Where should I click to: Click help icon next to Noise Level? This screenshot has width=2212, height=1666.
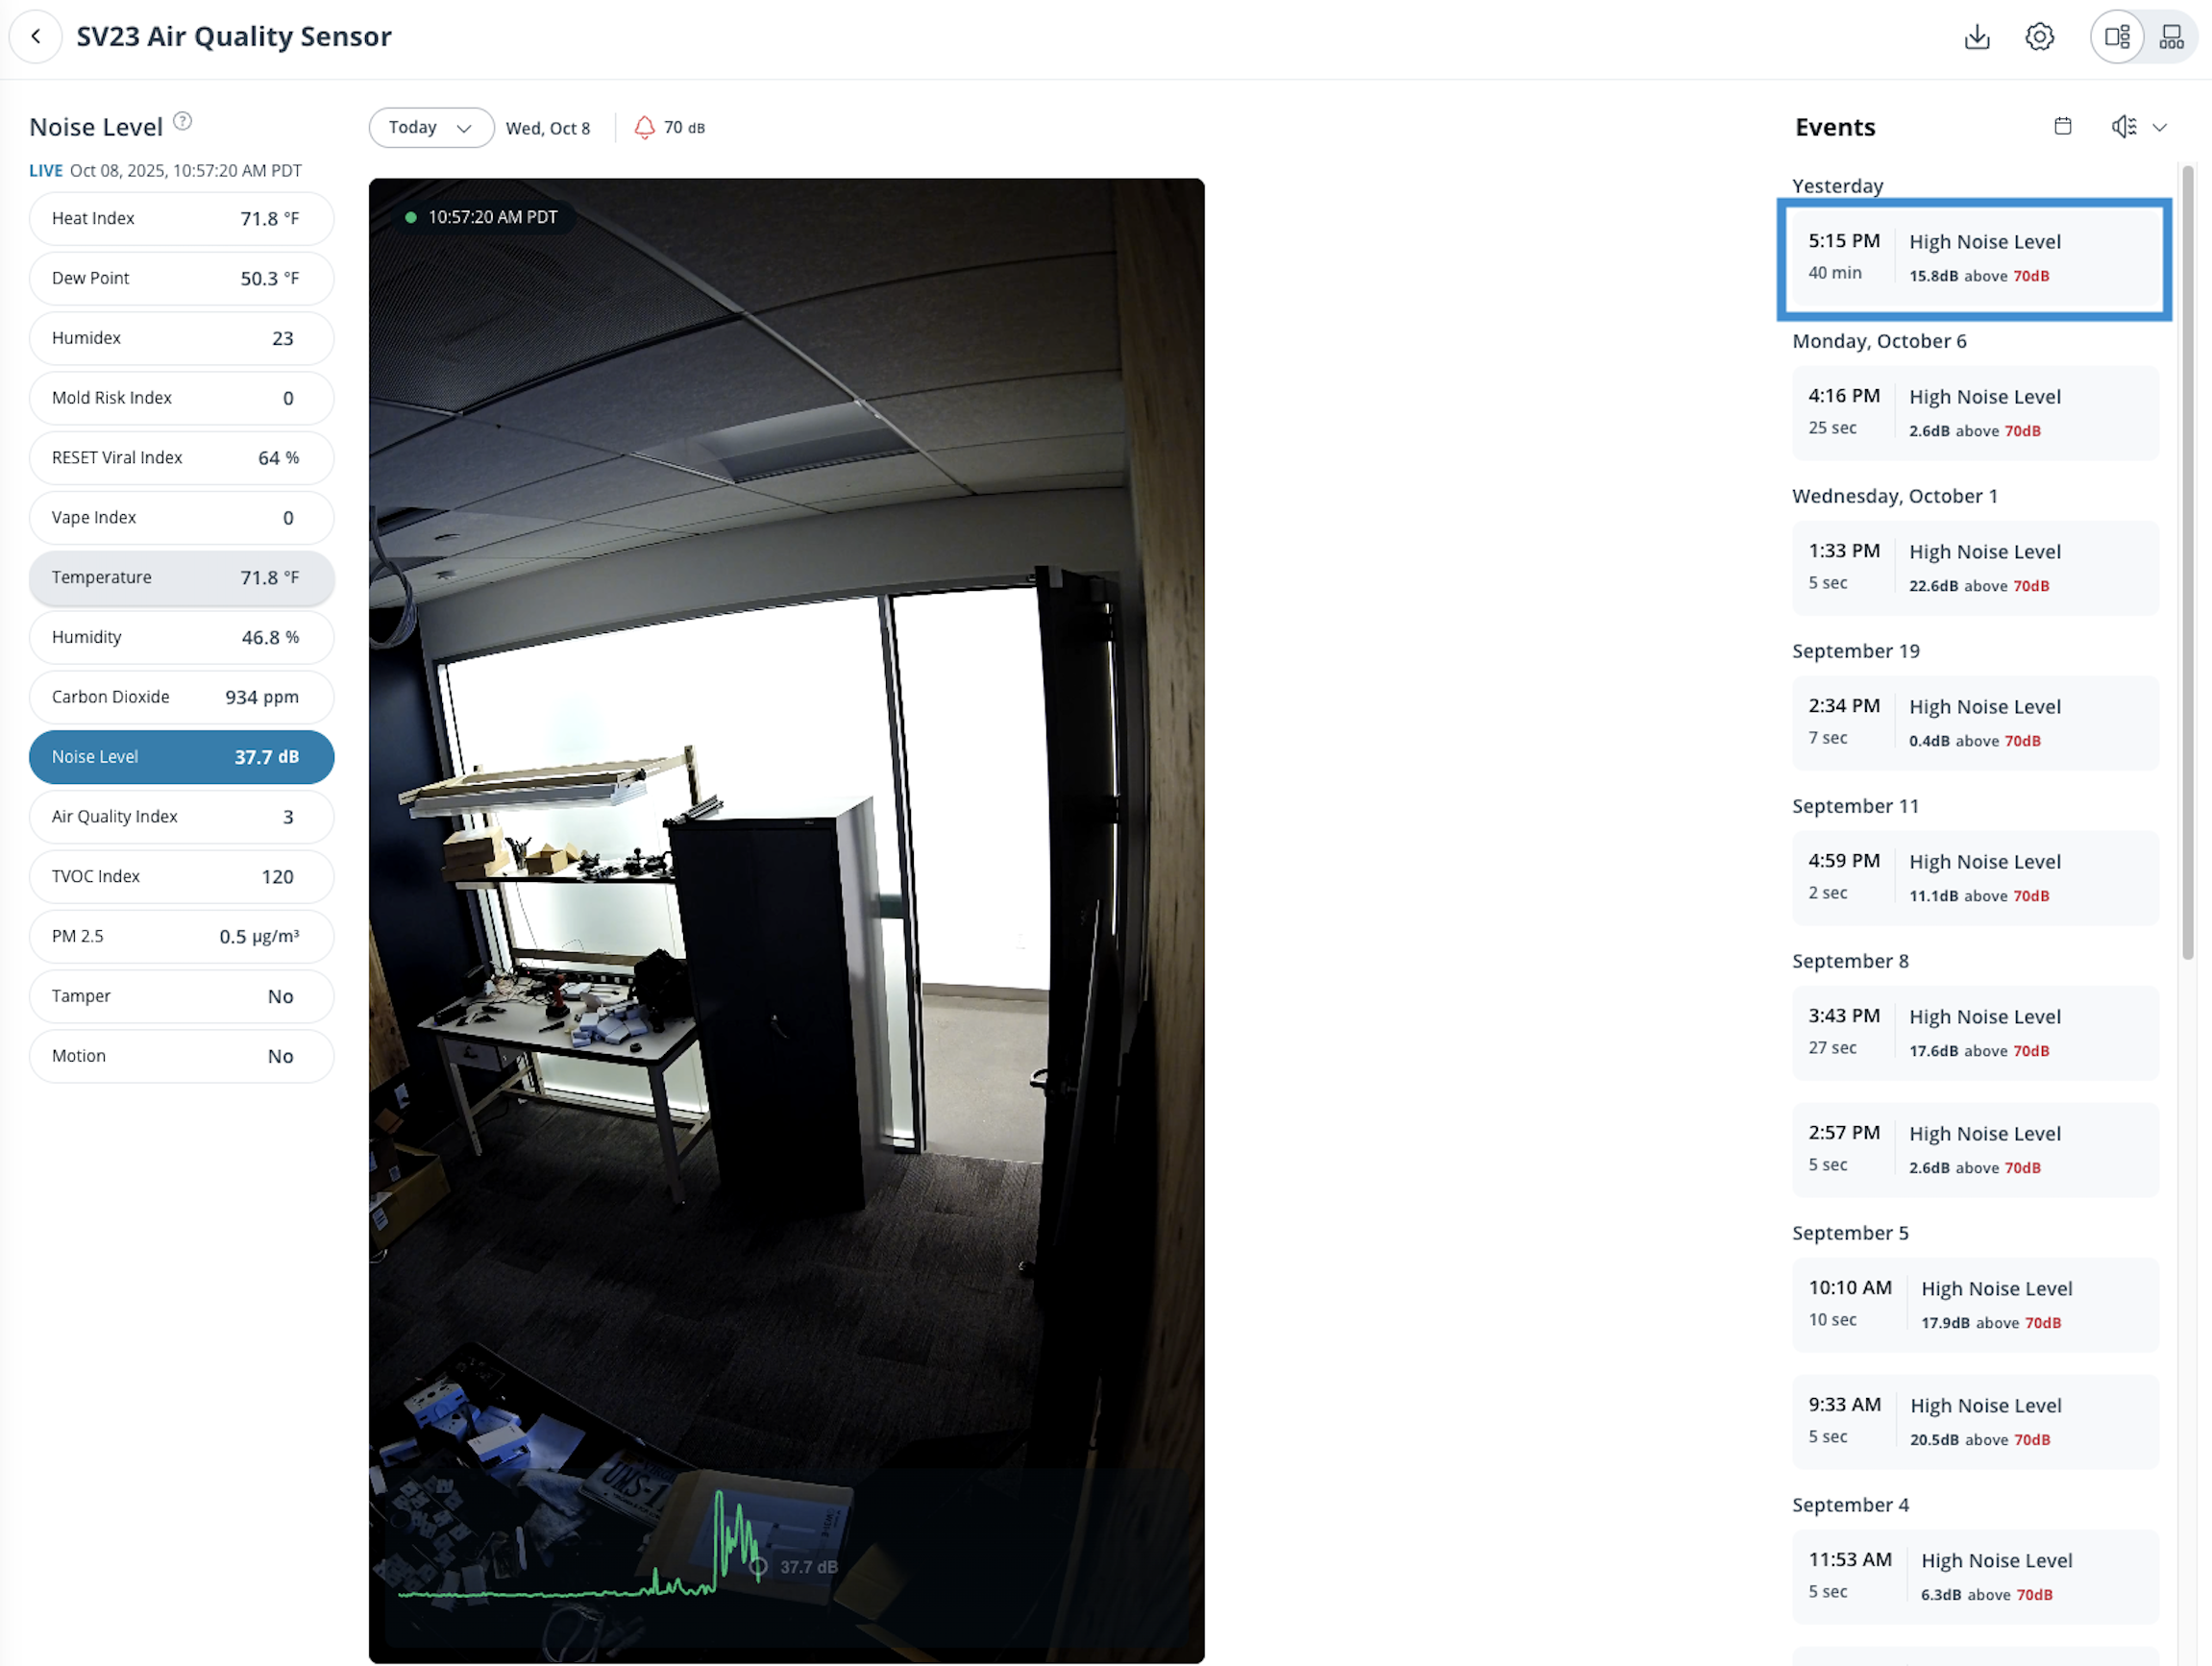(x=182, y=122)
